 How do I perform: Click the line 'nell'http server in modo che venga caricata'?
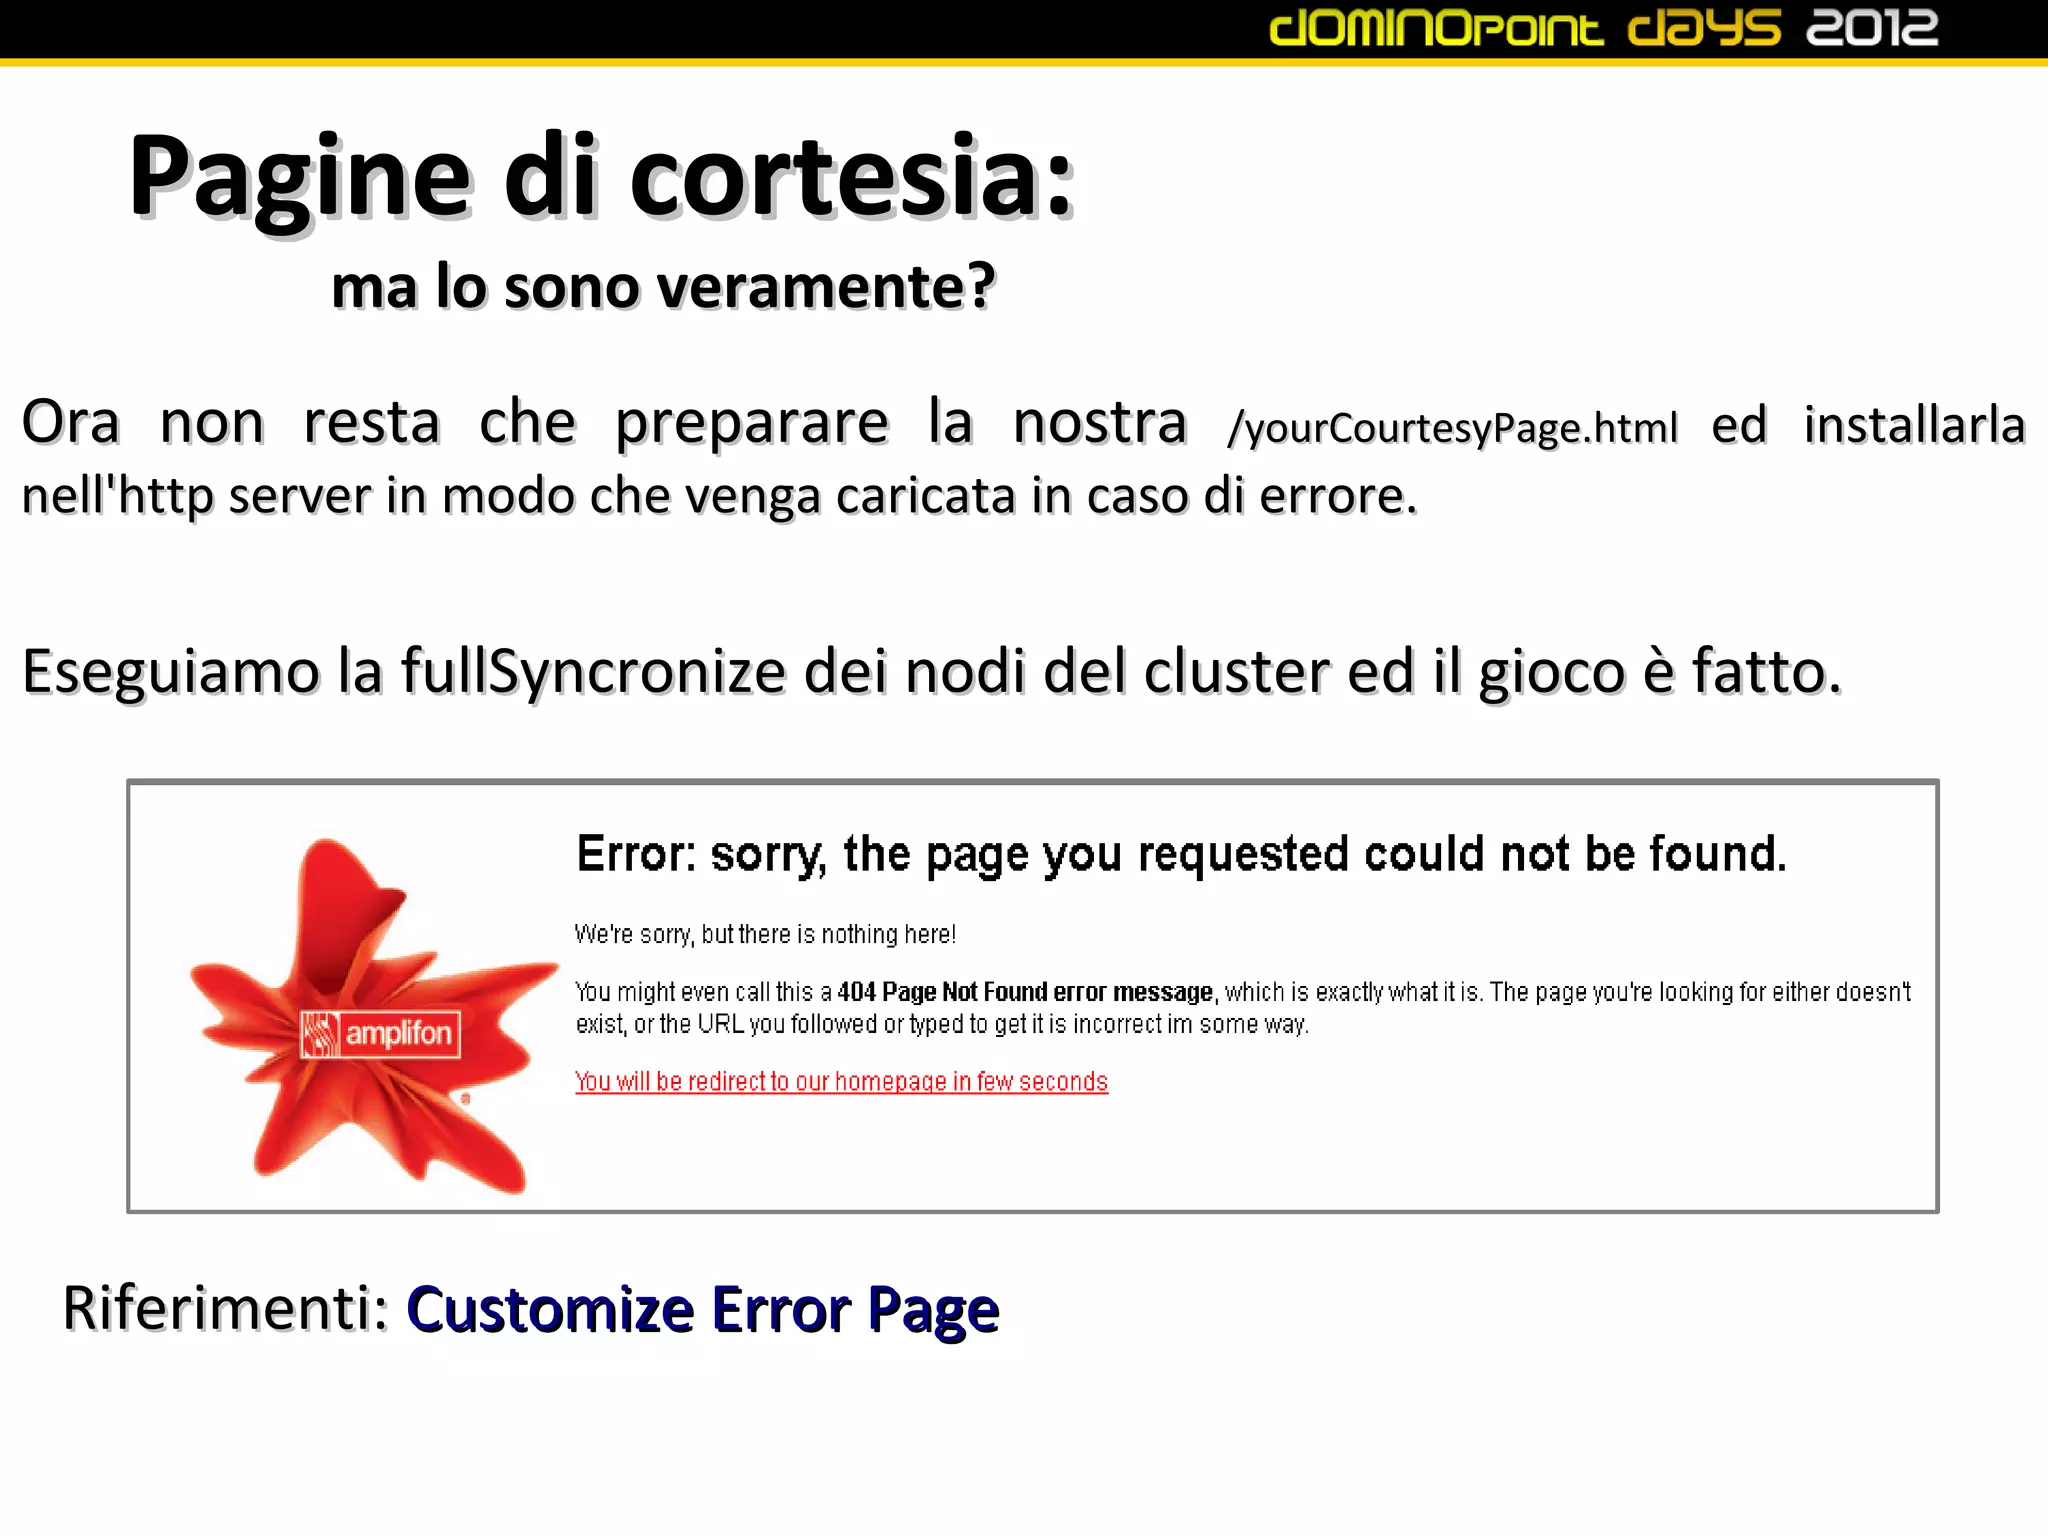[x=720, y=496]
